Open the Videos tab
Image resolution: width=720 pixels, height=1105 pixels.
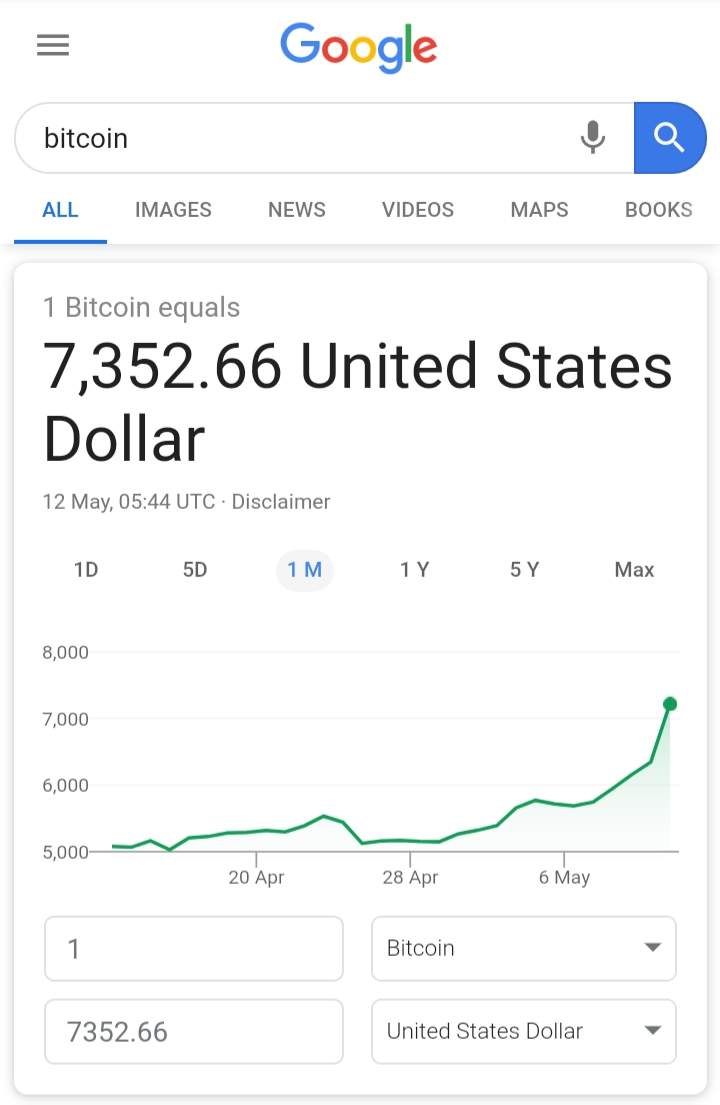(x=418, y=210)
